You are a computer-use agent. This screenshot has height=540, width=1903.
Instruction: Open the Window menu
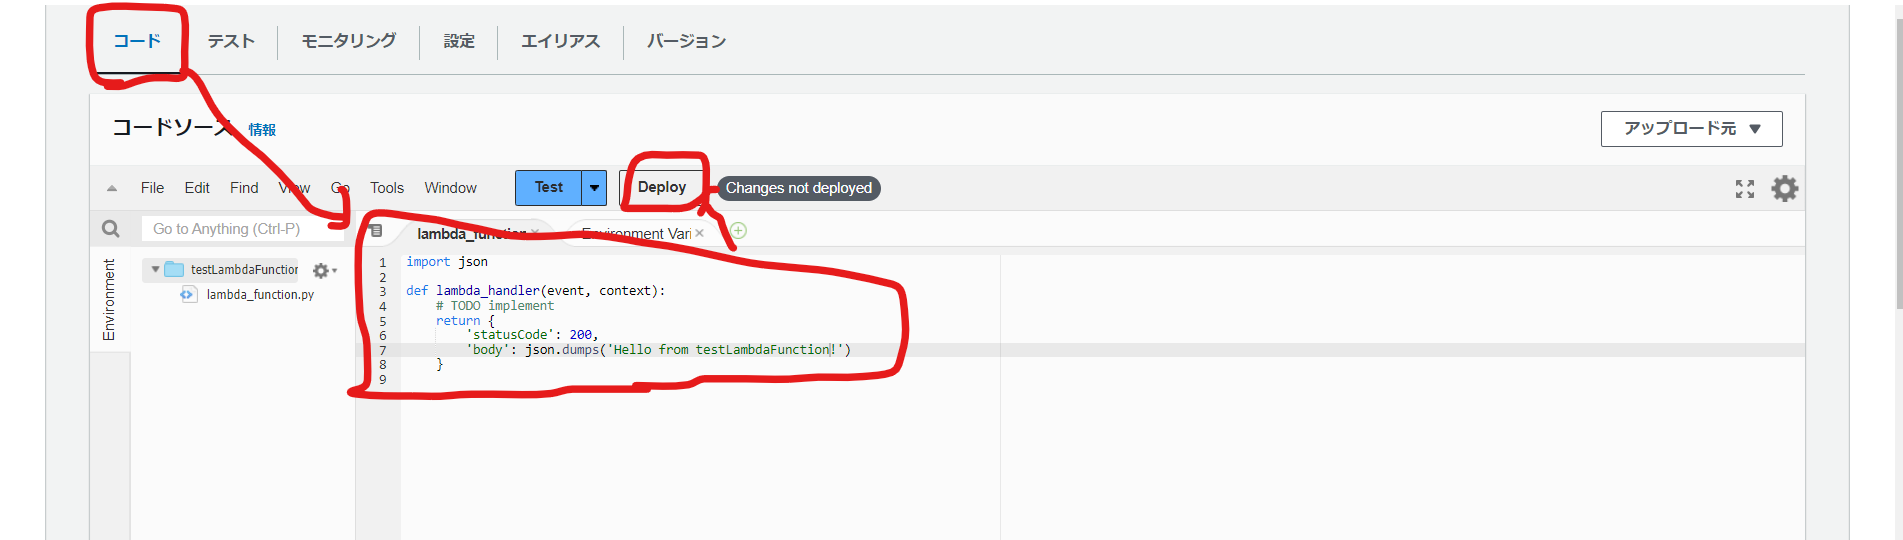450,188
